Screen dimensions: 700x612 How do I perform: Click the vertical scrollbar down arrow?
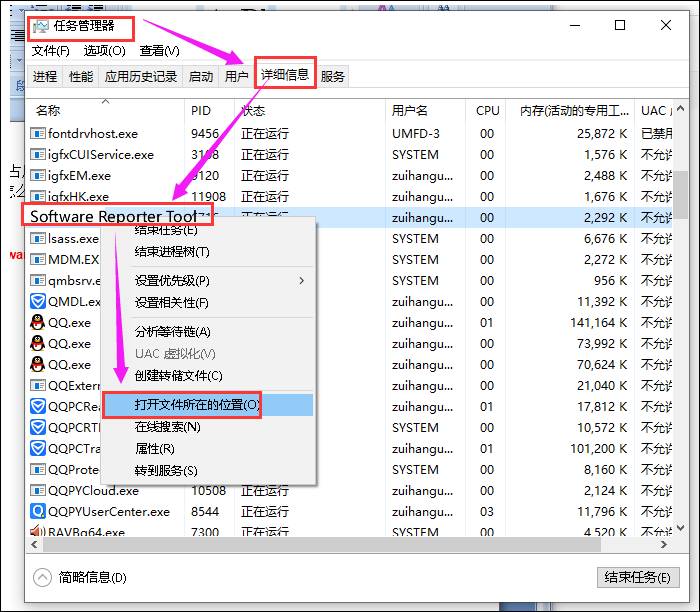680,528
